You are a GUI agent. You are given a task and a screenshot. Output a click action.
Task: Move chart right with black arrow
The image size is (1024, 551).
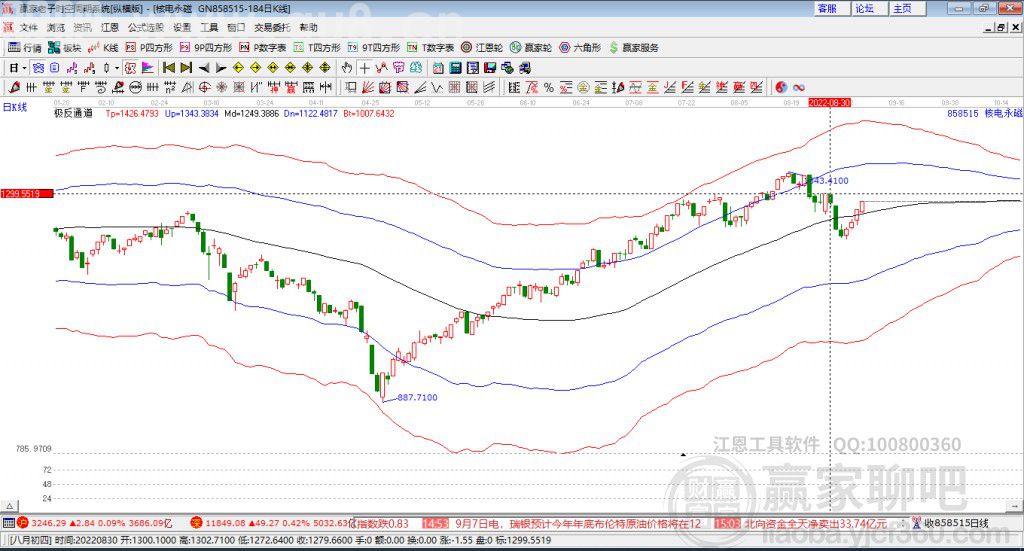tap(221, 68)
